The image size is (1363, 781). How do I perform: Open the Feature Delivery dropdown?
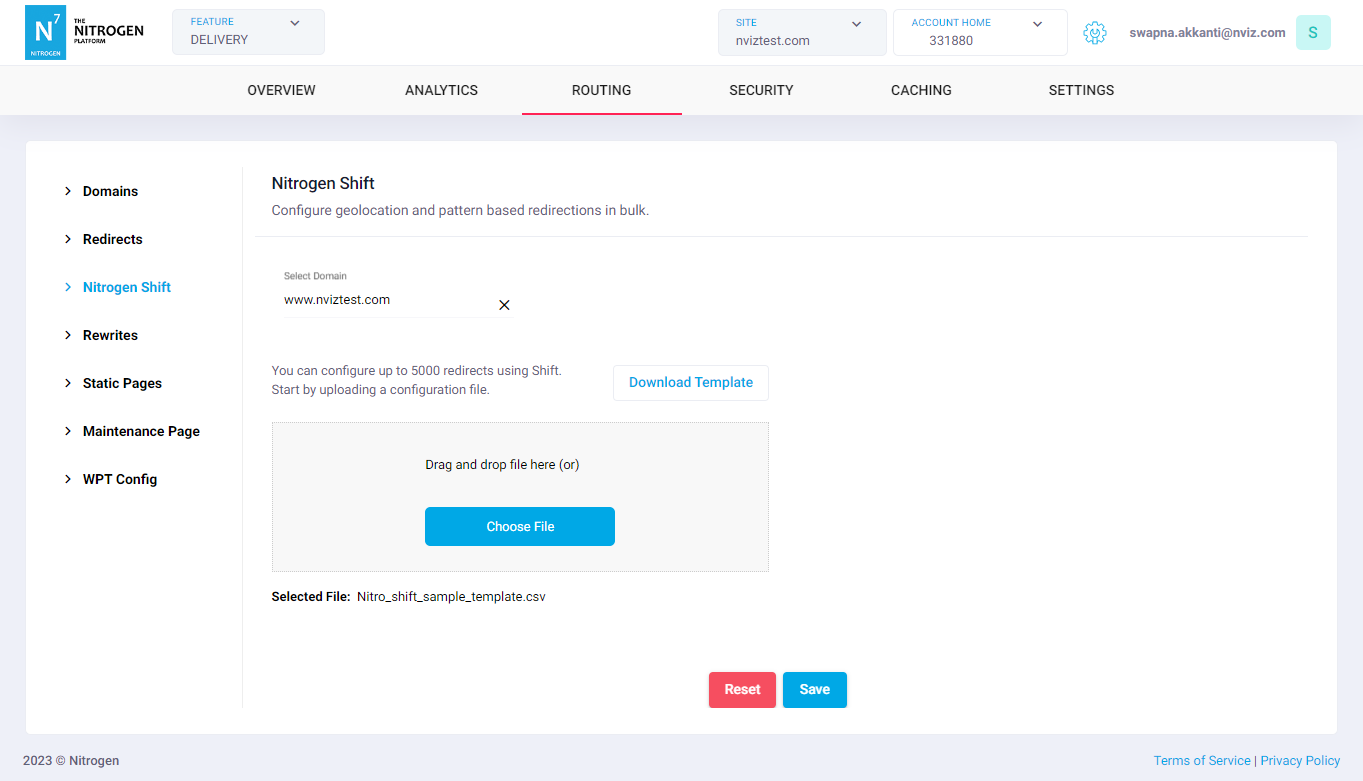pyautogui.click(x=248, y=32)
